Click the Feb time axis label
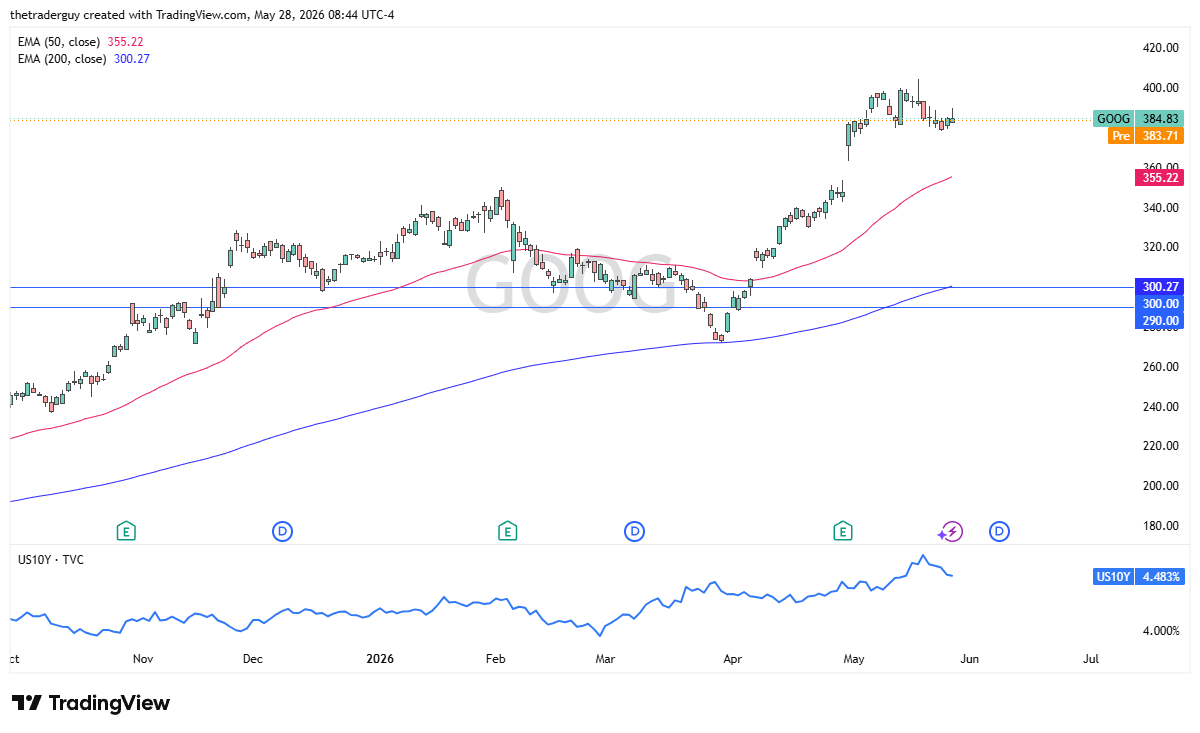 coord(494,659)
